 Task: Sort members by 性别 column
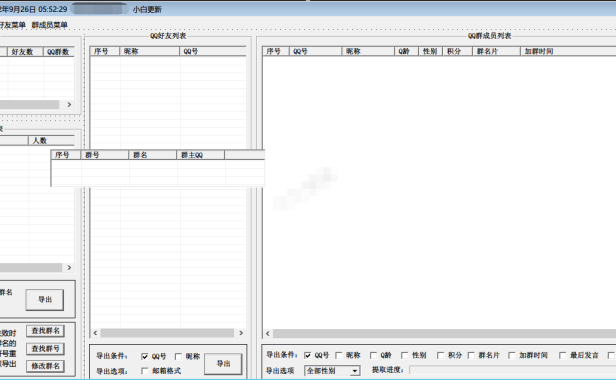point(431,51)
